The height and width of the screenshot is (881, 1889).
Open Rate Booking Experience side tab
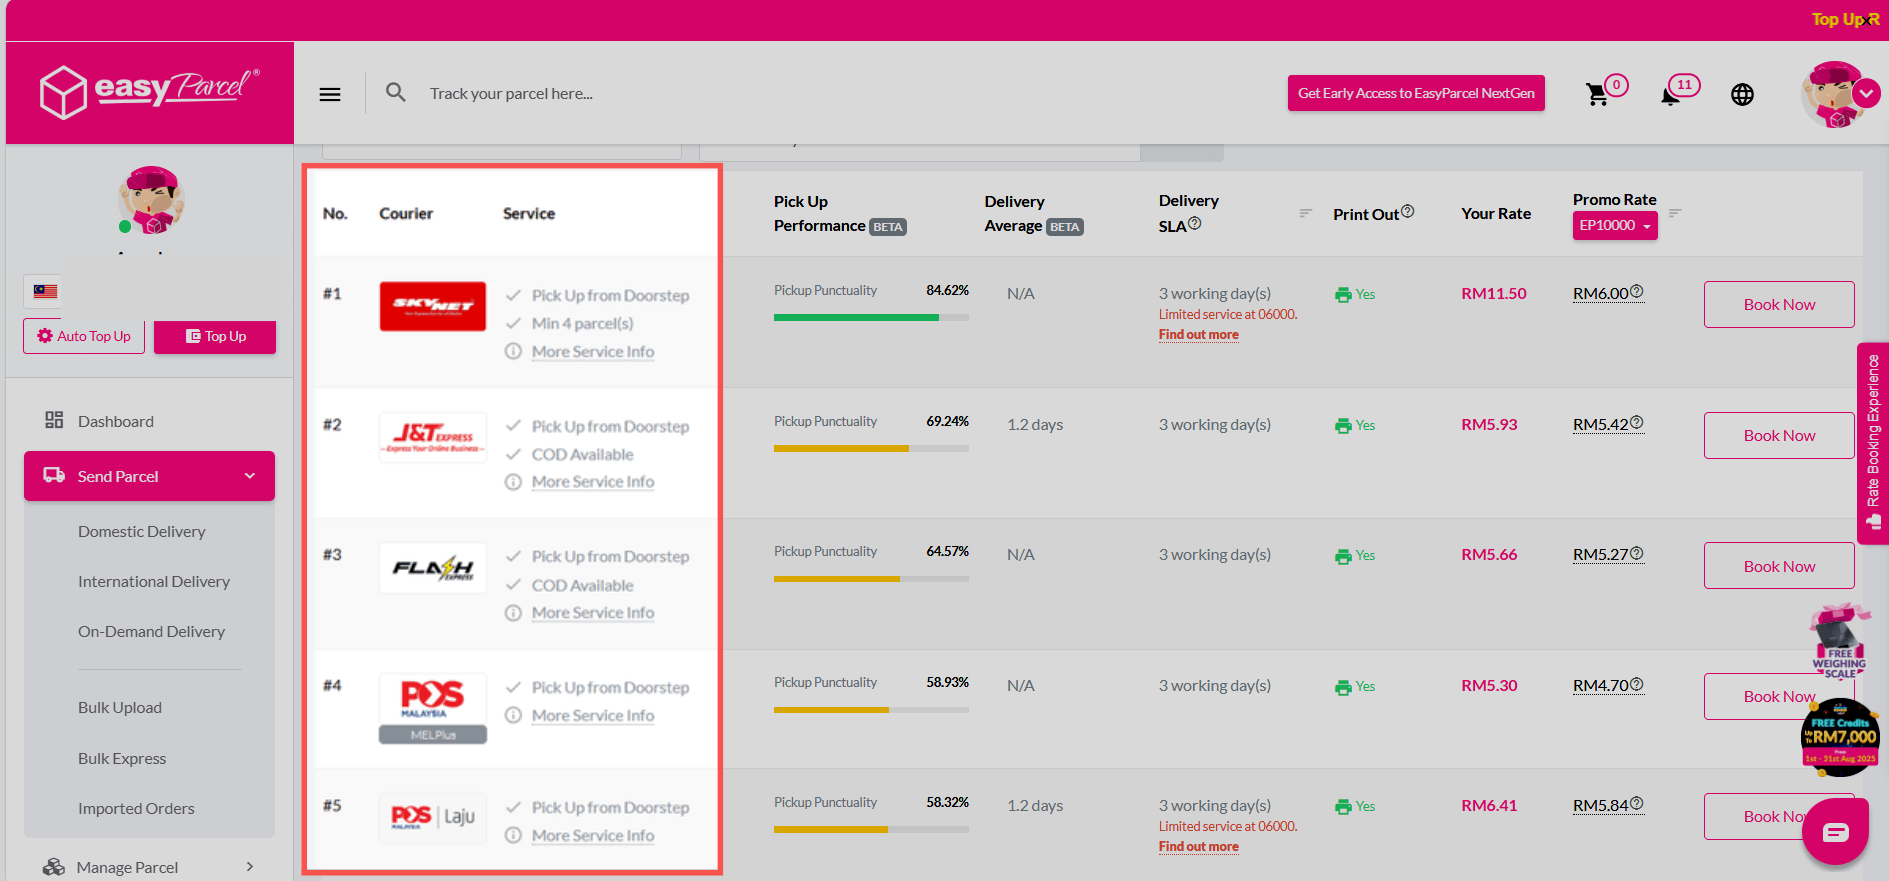coord(1873,443)
